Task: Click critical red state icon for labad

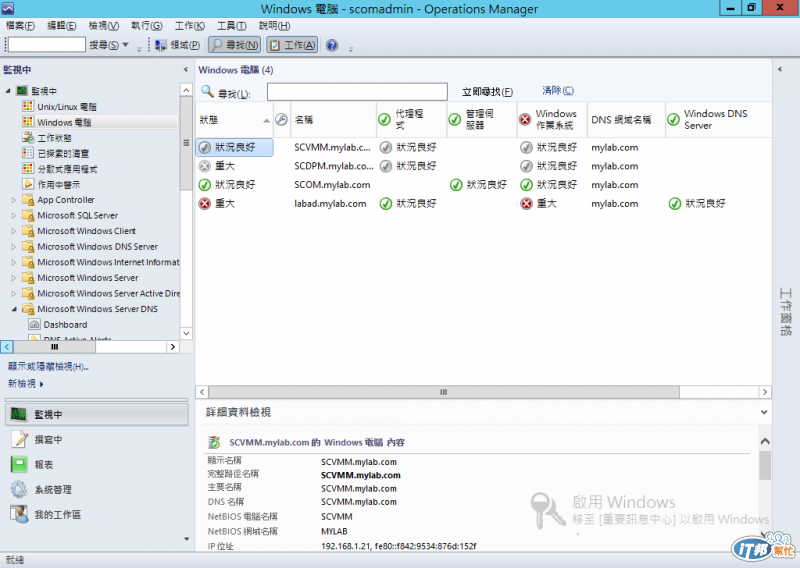Action: [x=205, y=204]
